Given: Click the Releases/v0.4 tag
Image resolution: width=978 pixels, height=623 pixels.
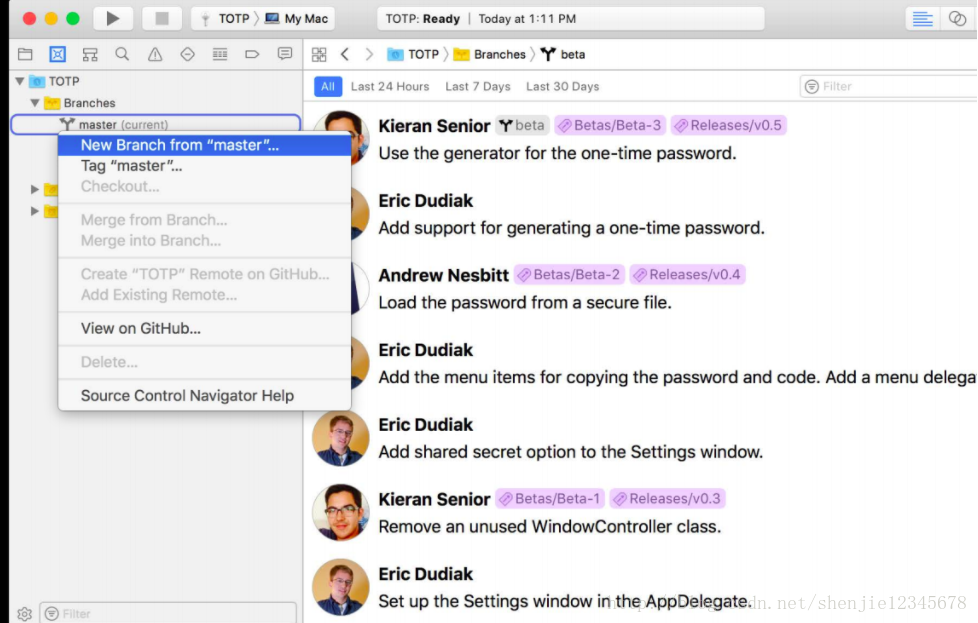Looking at the screenshot, I should pyautogui.click(x=687, y=274).
